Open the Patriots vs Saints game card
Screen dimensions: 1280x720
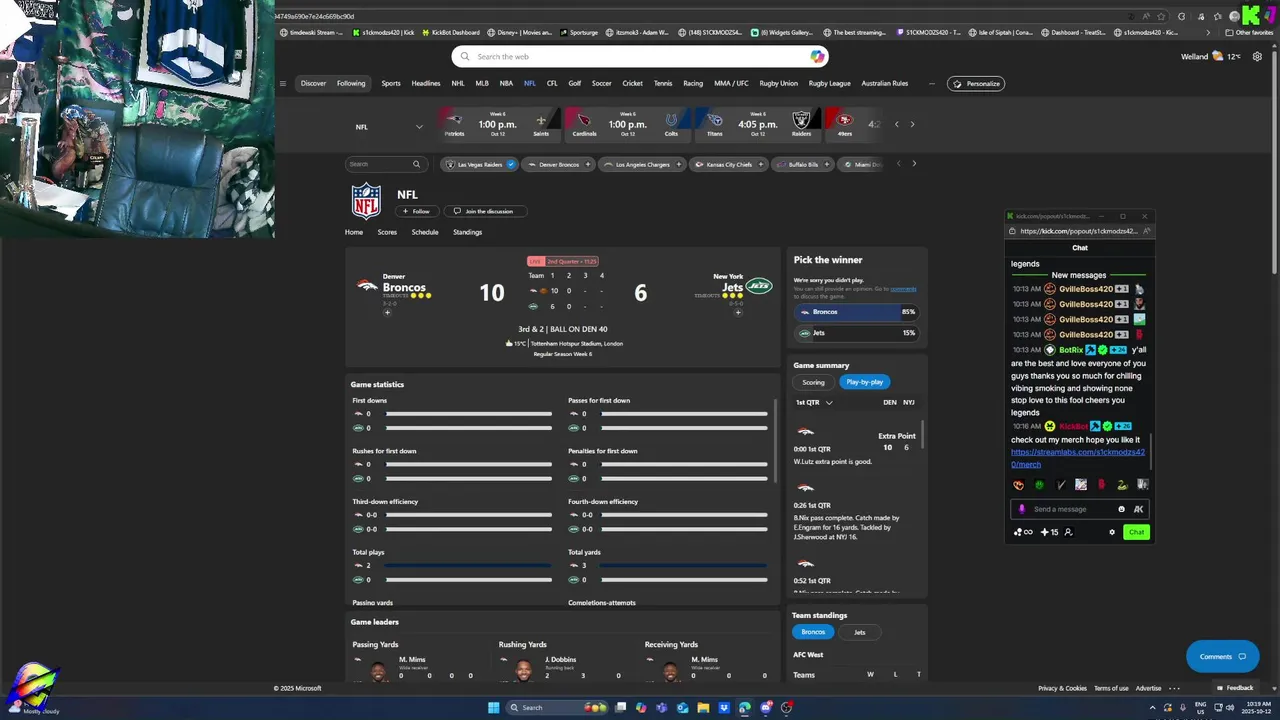(x=497, y=124)
